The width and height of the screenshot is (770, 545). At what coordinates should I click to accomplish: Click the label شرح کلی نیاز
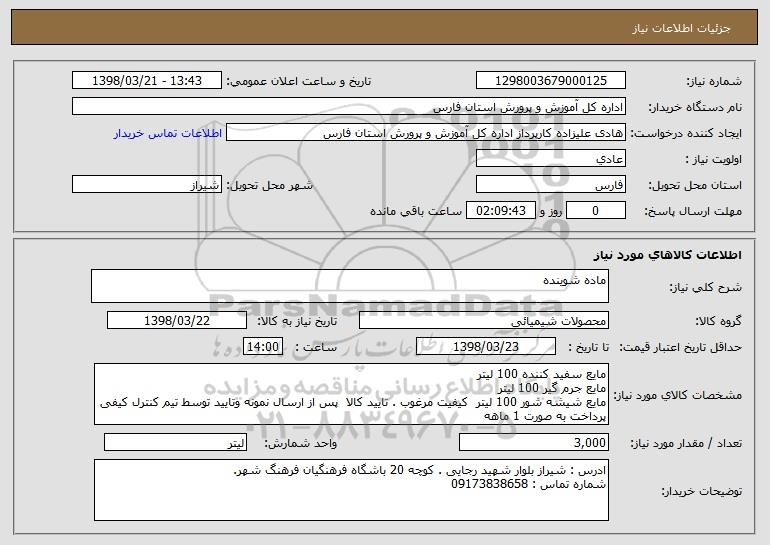pyautogui.click(x=706, y=287)
